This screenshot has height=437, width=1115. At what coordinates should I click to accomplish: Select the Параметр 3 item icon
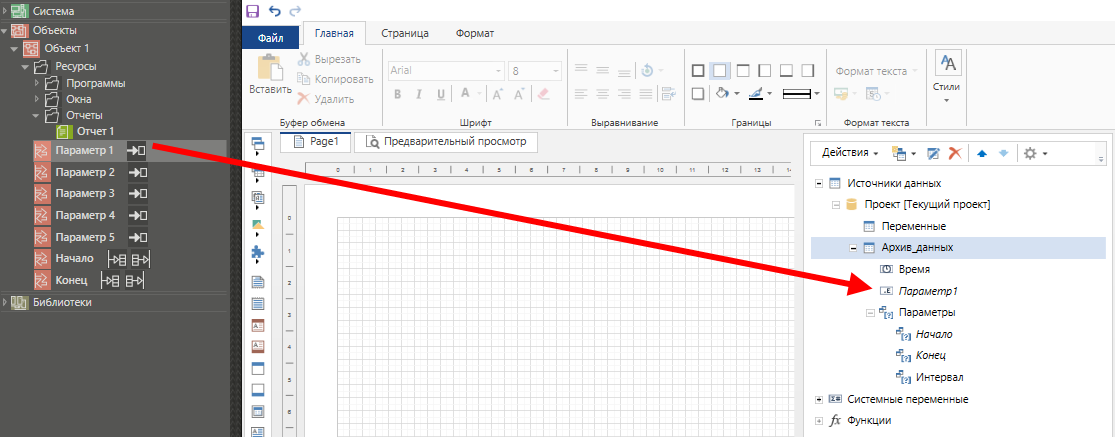(x=42, y=193)
